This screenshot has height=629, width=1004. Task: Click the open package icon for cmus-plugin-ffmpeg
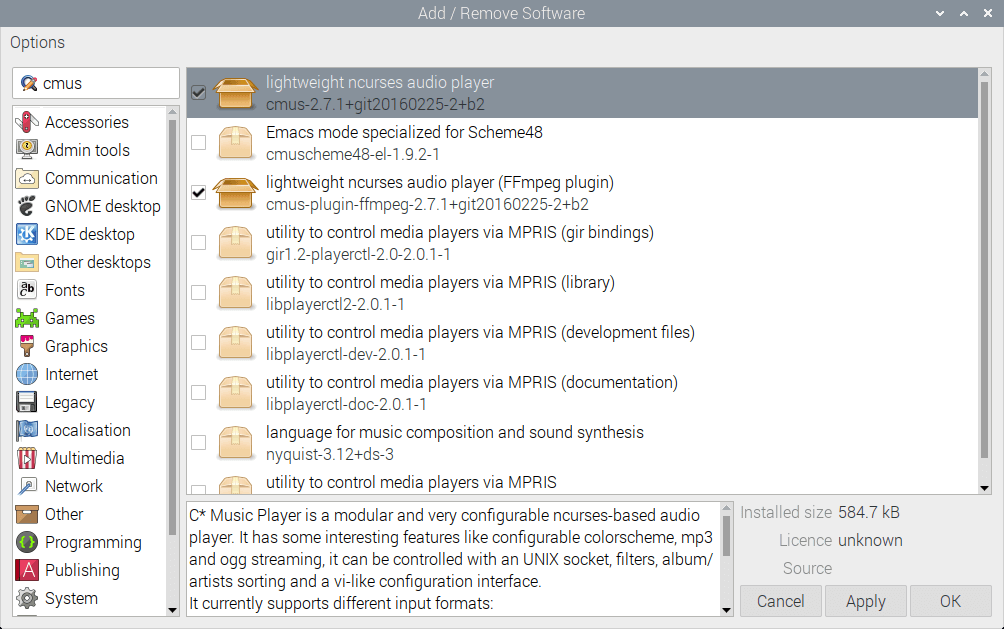pos(235,193)
